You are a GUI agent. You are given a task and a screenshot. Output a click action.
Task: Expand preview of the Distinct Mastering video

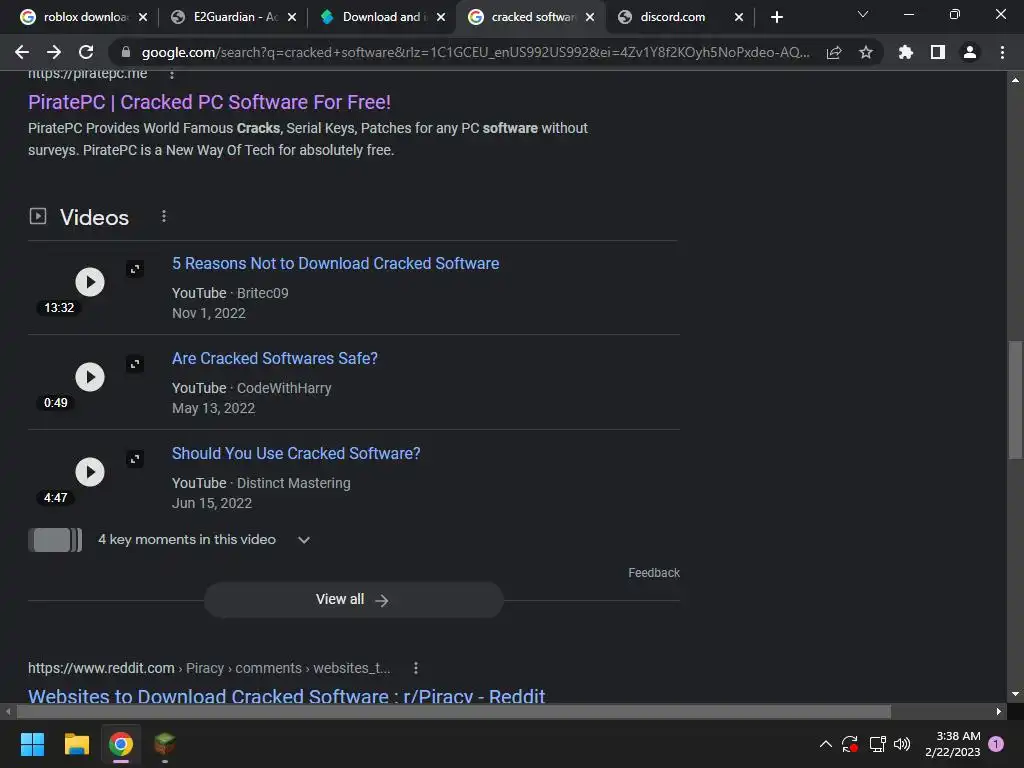(135, 459)
